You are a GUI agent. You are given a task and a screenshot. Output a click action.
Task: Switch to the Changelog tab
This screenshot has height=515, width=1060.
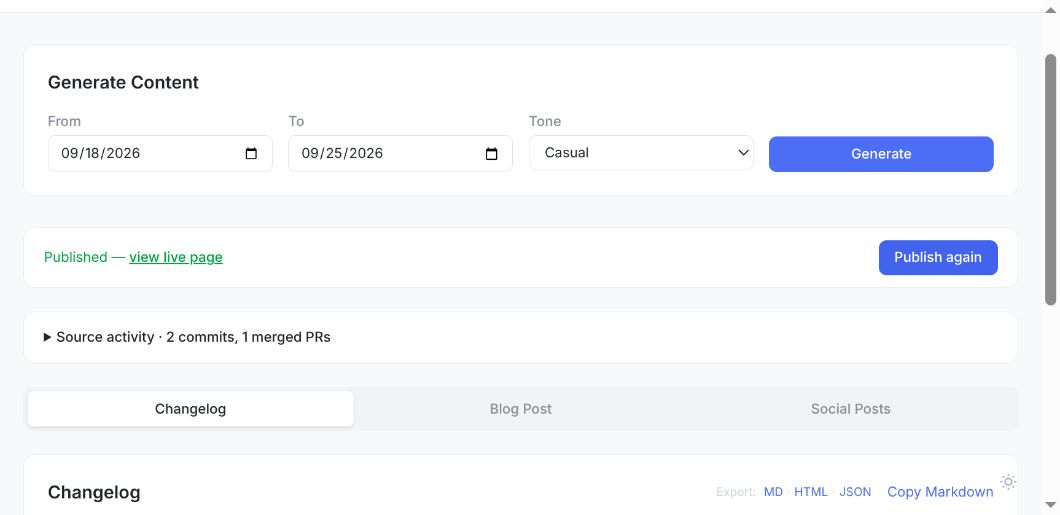click(191, 409)
